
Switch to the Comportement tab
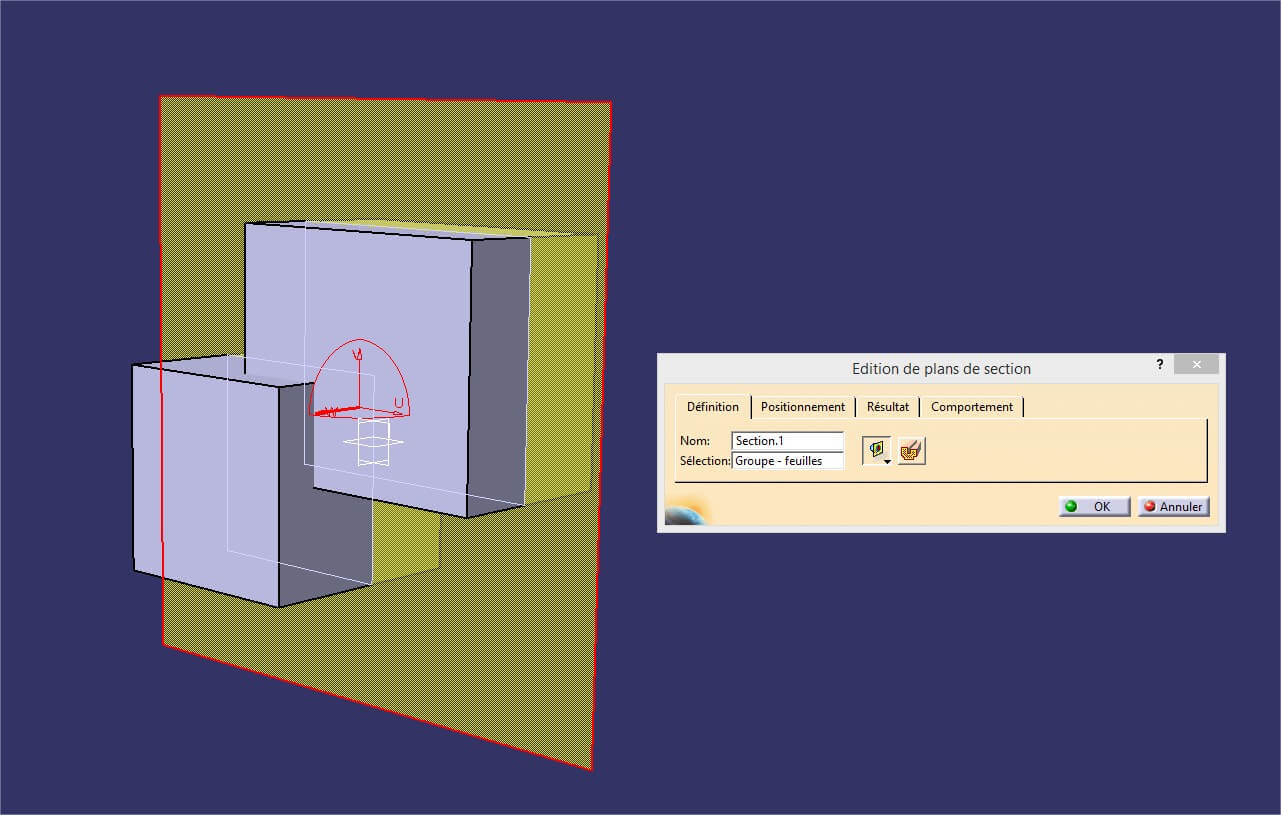point(971,407)
